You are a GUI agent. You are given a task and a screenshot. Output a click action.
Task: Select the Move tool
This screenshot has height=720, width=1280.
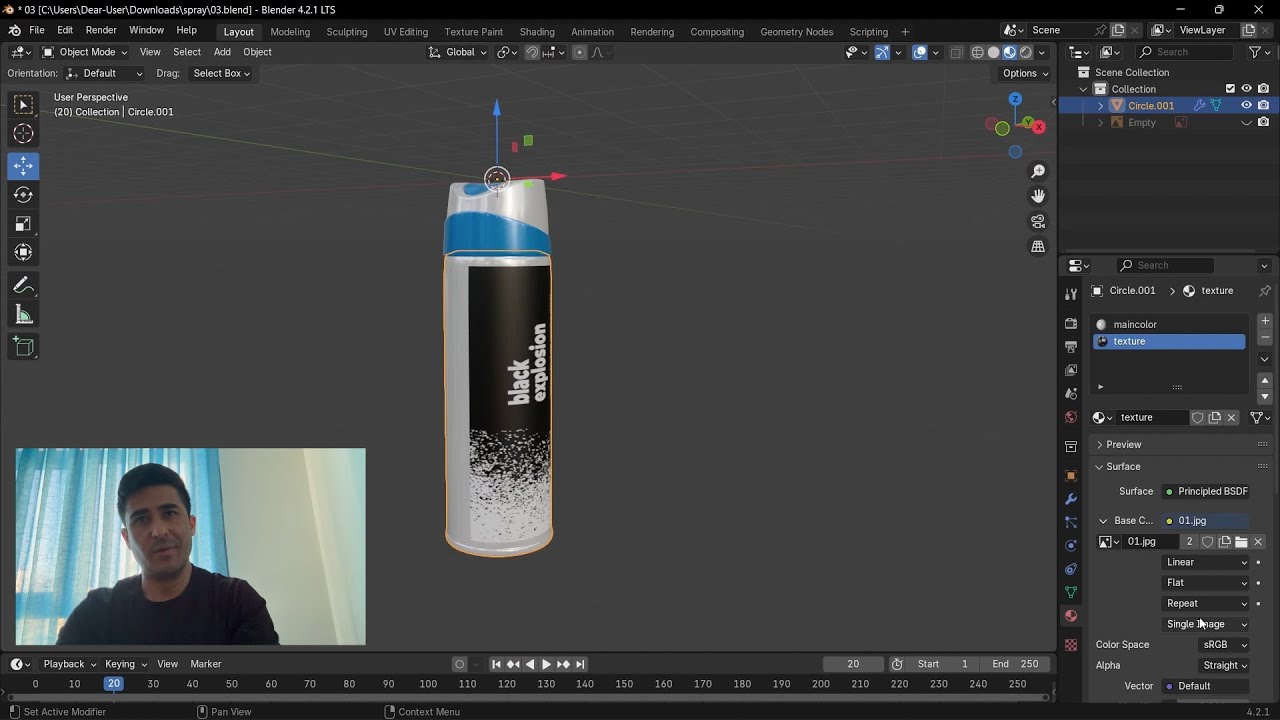coord(23,166)
